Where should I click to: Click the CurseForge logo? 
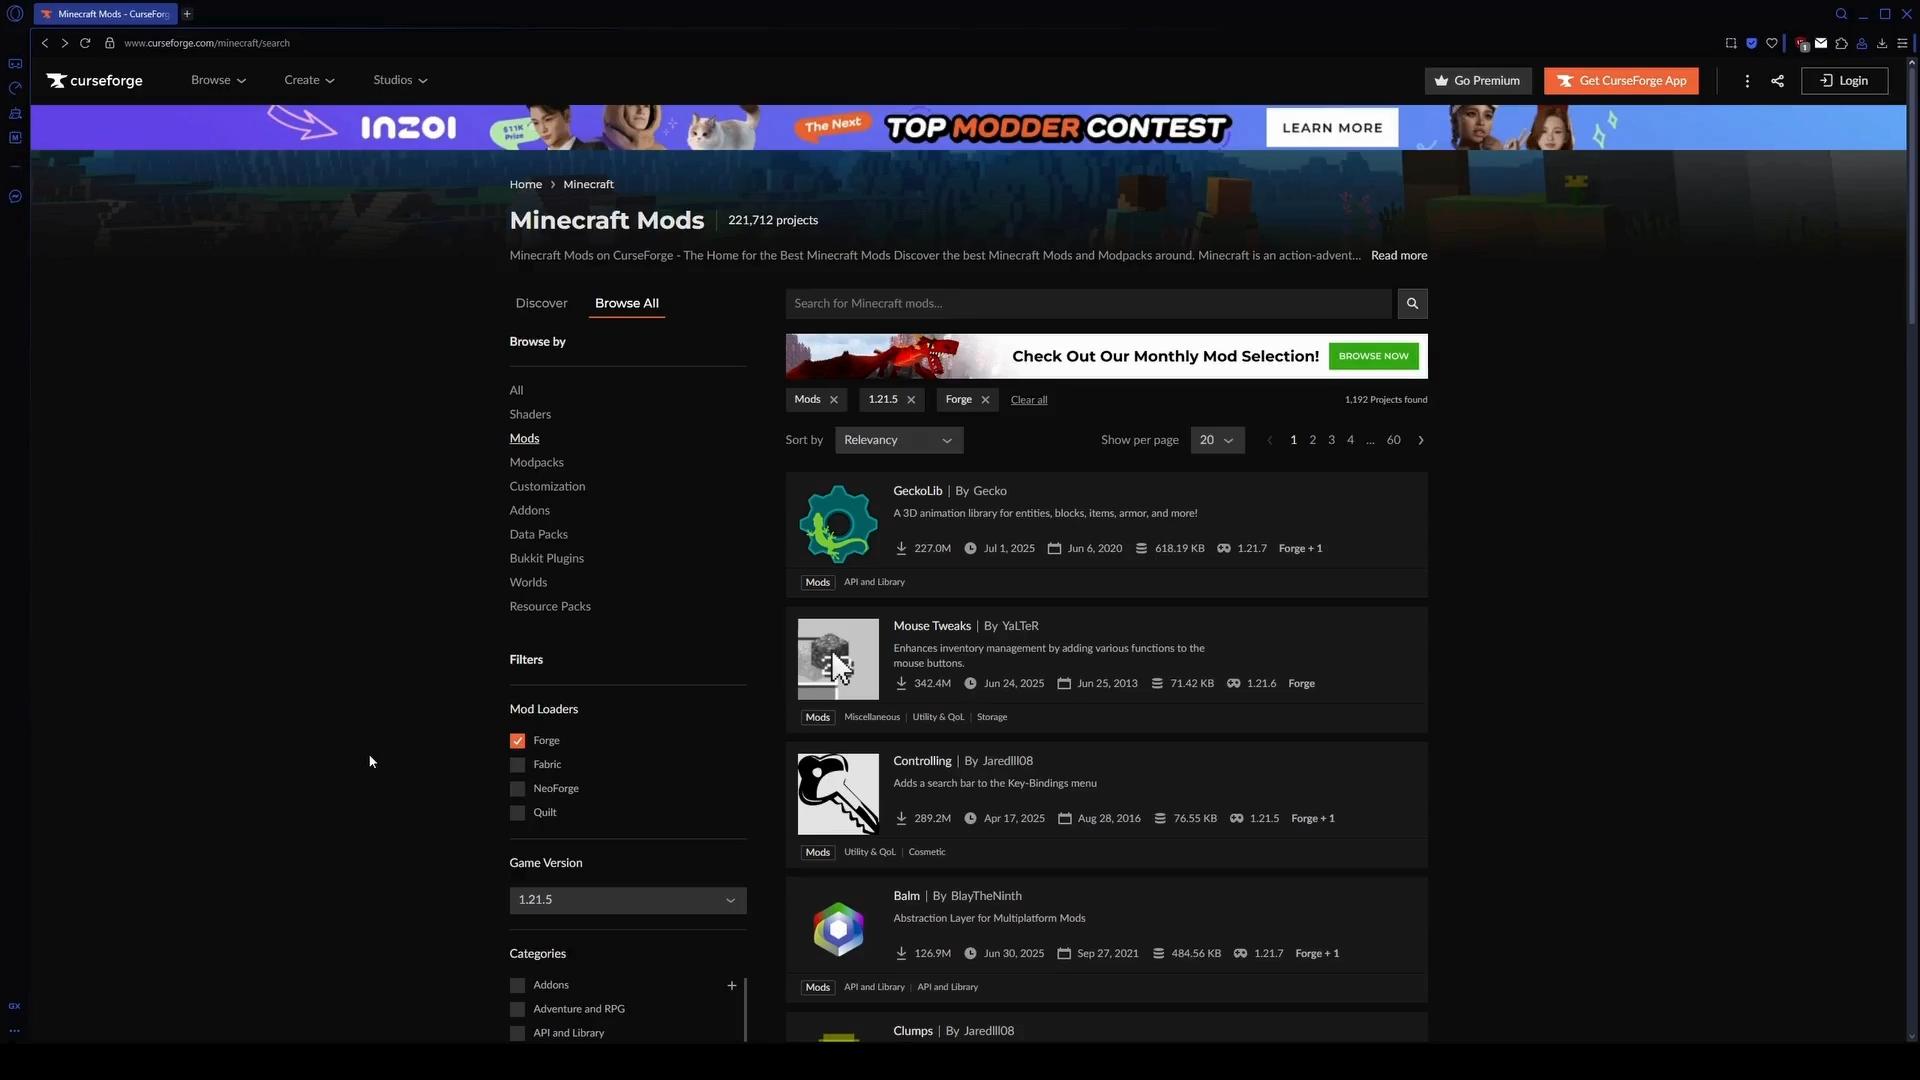pyautogui.click(x=95, y=81)
